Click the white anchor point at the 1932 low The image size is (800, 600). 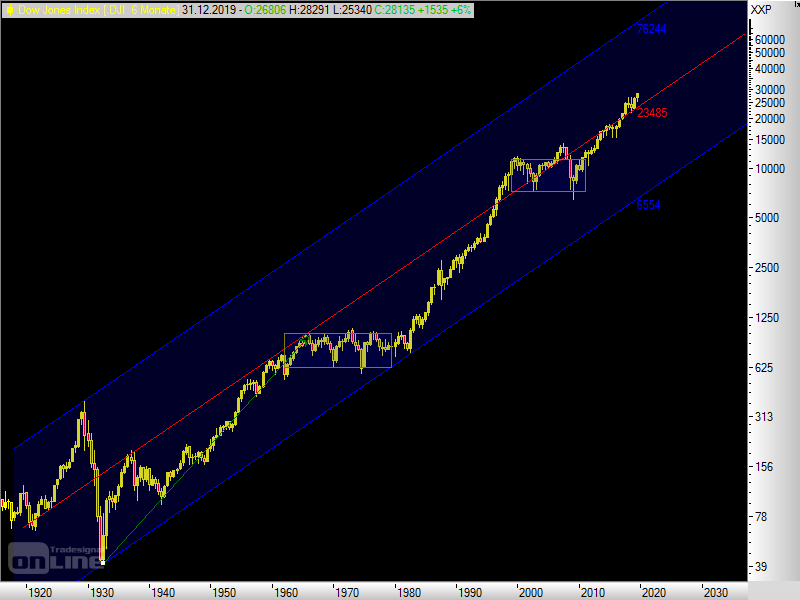103,563
